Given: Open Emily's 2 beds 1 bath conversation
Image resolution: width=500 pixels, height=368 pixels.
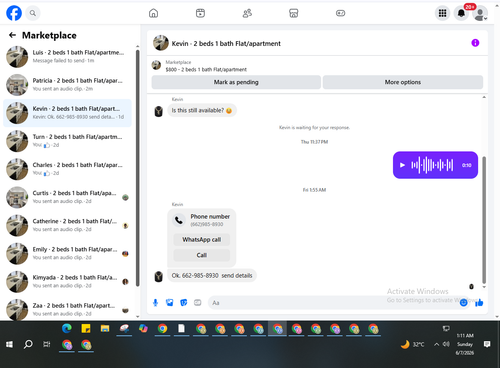Looking at the screenshot, I should 67,253.
